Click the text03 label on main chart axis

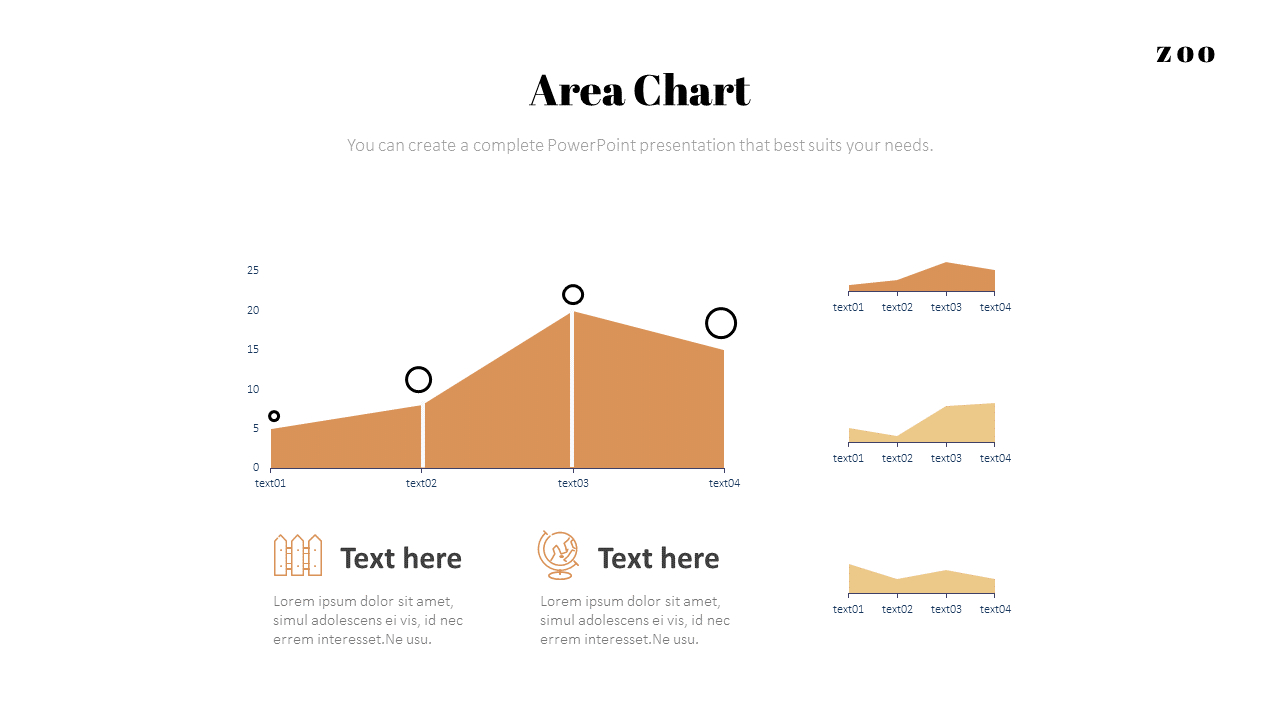click(573, 484)
